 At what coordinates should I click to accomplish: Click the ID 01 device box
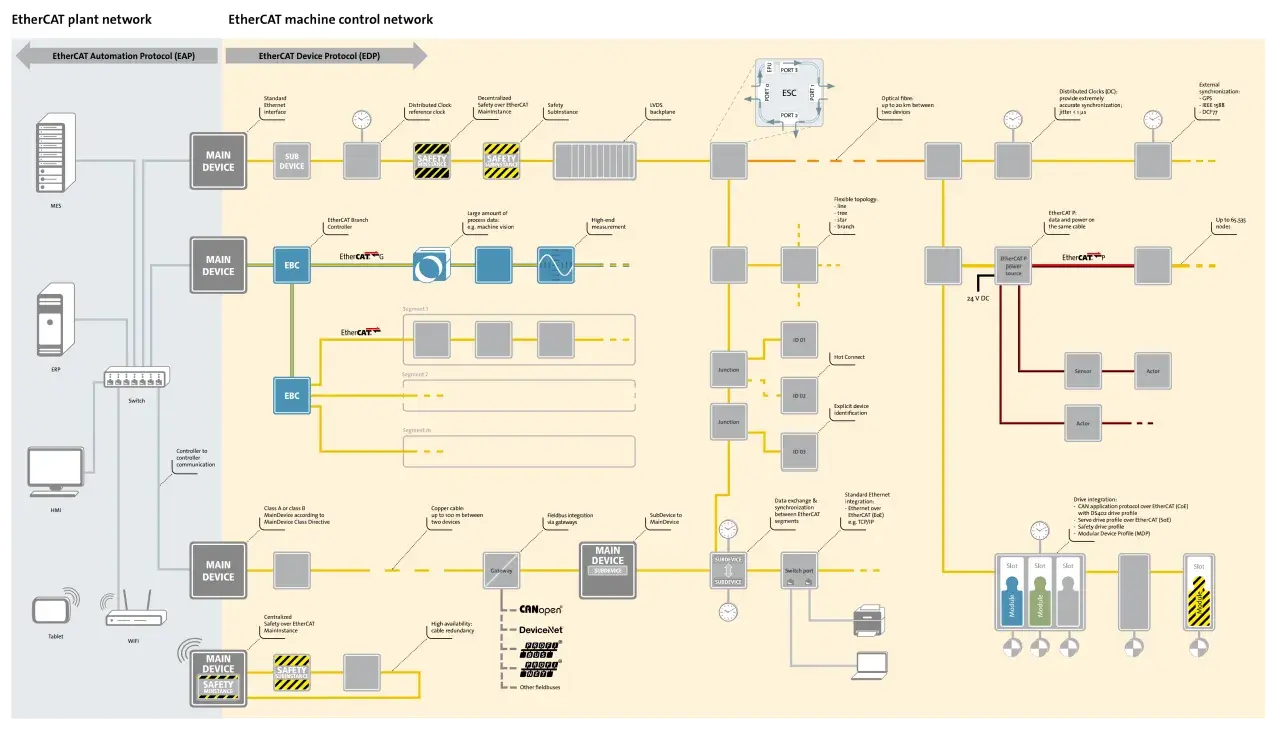799,342
